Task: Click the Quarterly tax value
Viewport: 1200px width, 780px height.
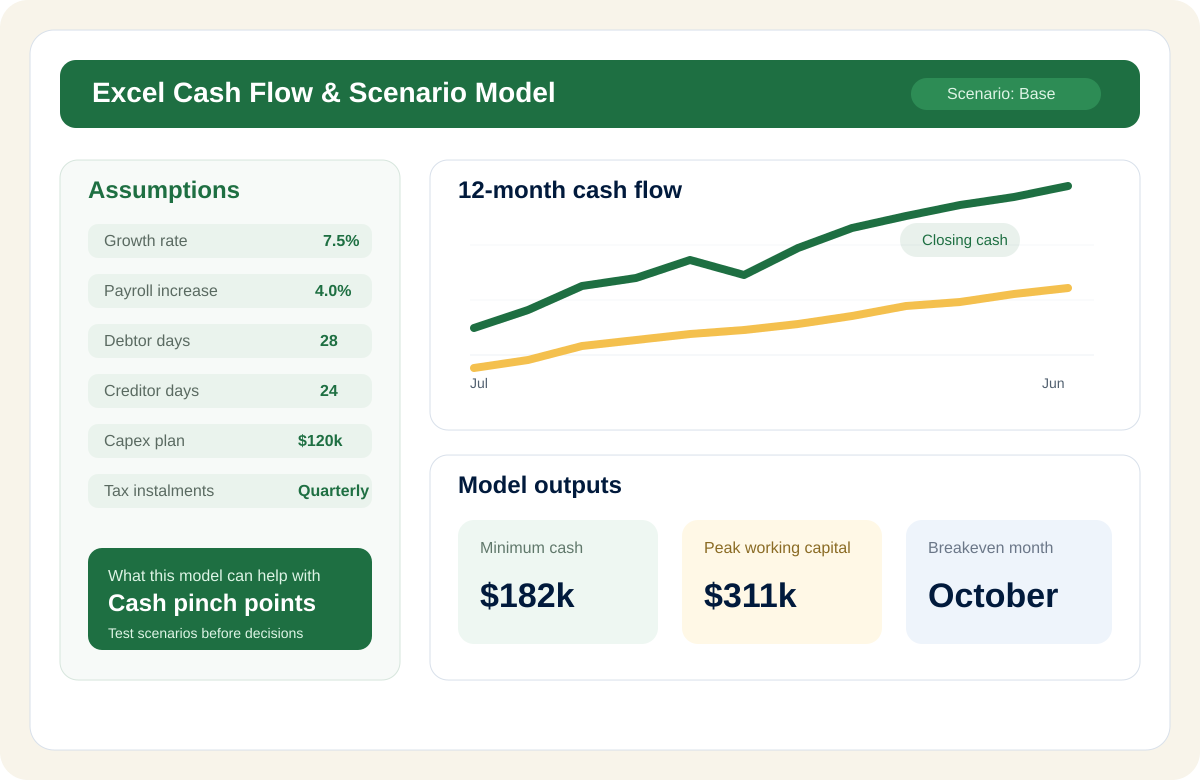Action: [x=333, y=491]
